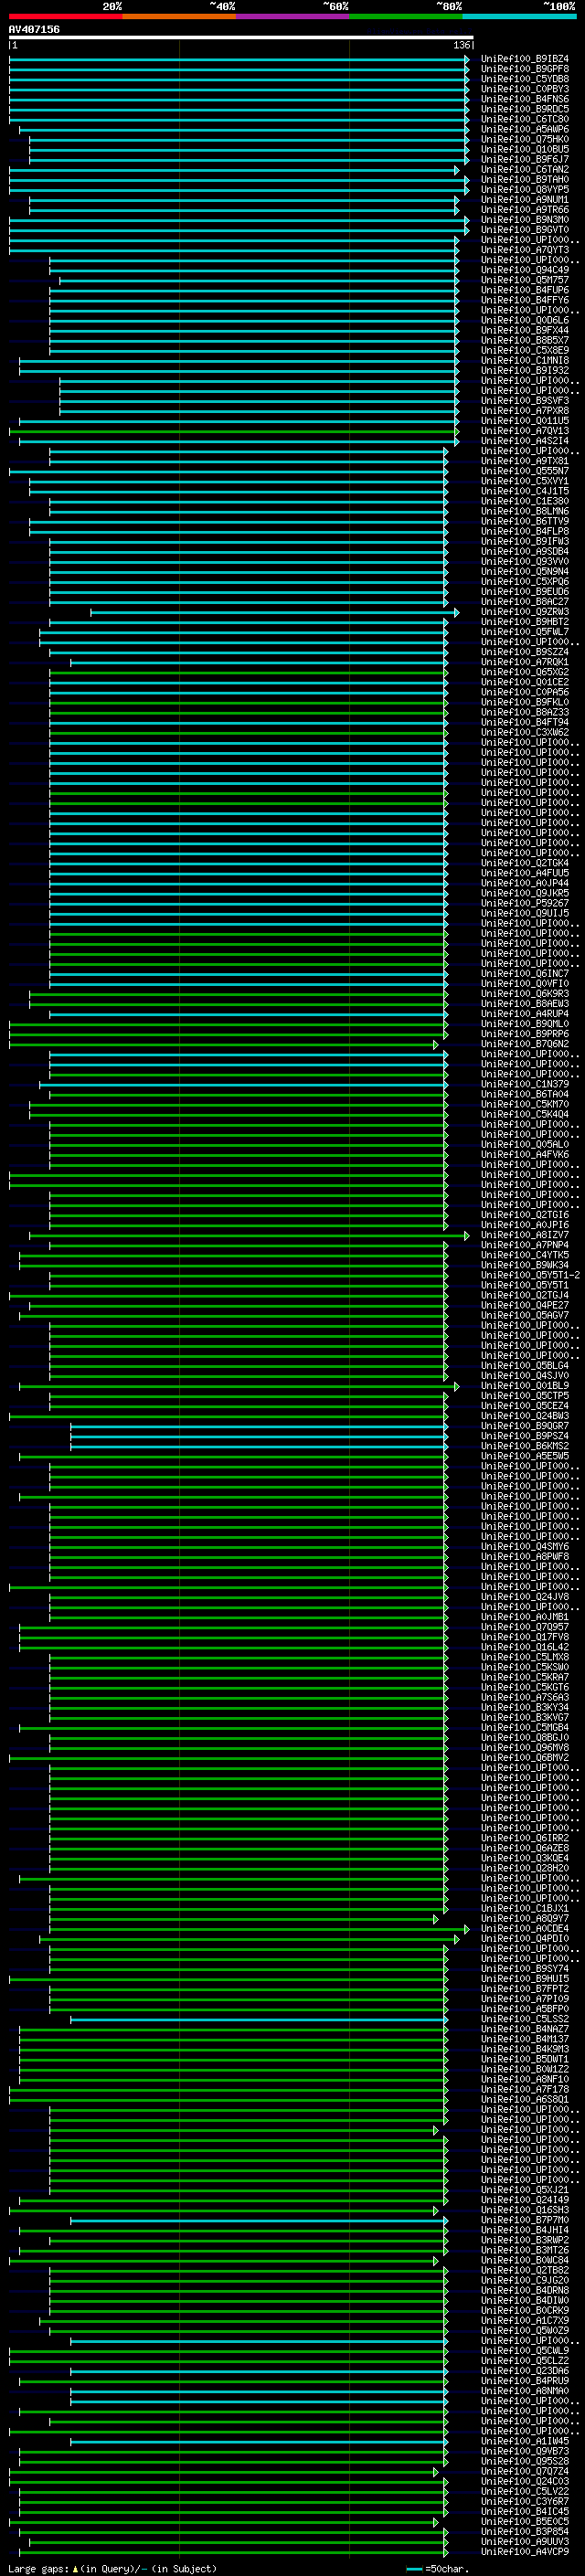Select hit label UniRef100_Q6K9R3
The width and height of the screenshot is (585, 2576).
coord(524,994)
